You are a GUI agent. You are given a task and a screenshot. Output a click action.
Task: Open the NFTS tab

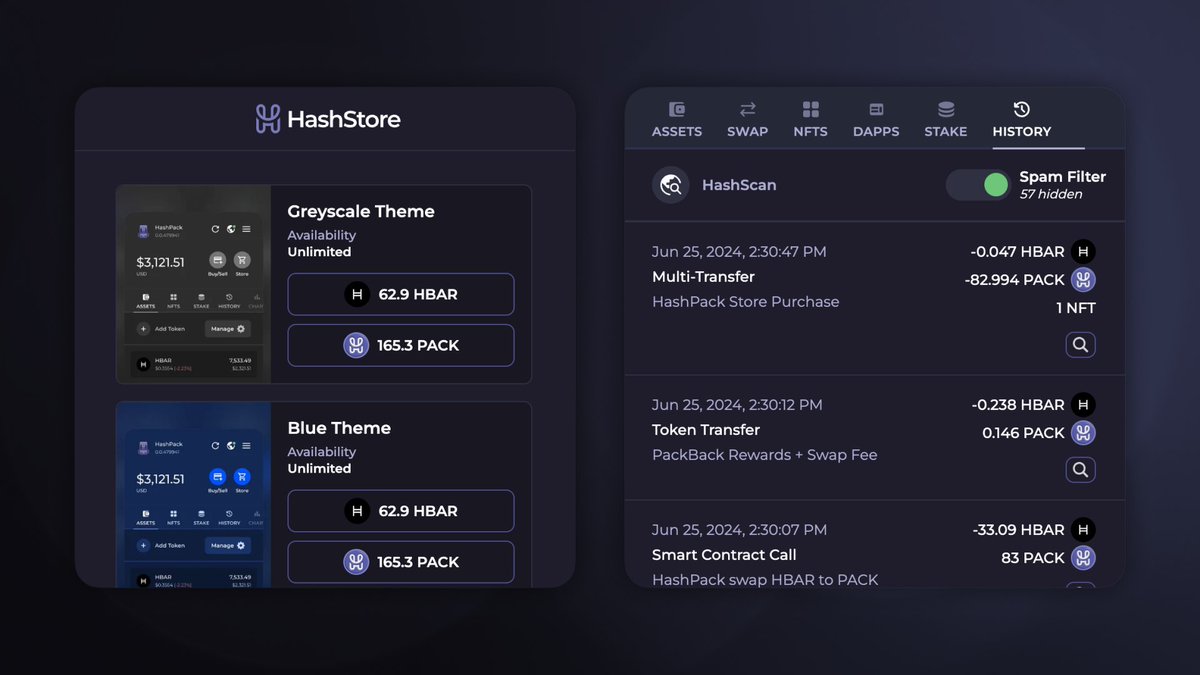[x=810, y=120]
